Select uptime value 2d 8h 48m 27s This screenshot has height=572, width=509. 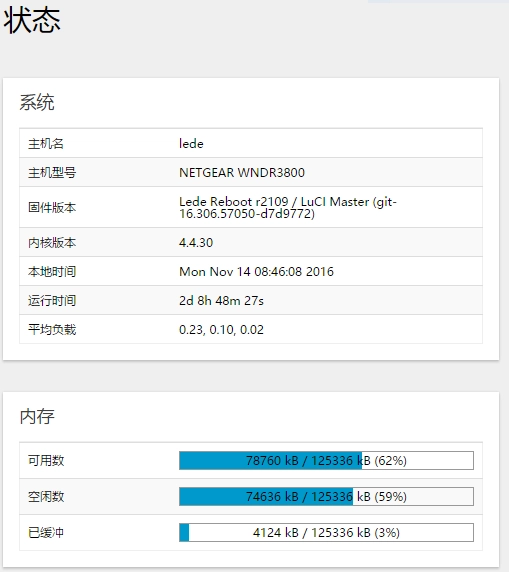(221, 301)
